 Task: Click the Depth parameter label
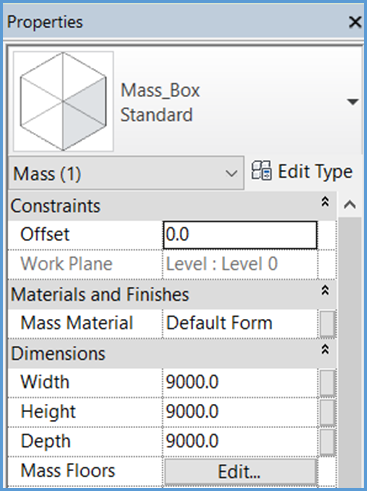46,441
